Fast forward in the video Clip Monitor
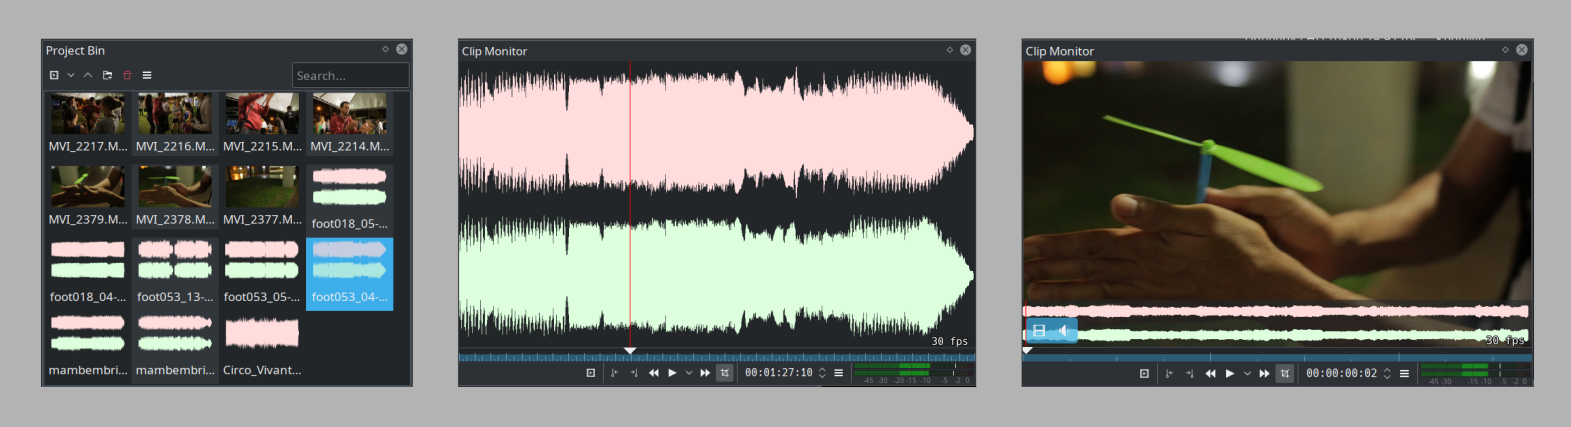This screenshot has height=427, width=1571. 1264,373
